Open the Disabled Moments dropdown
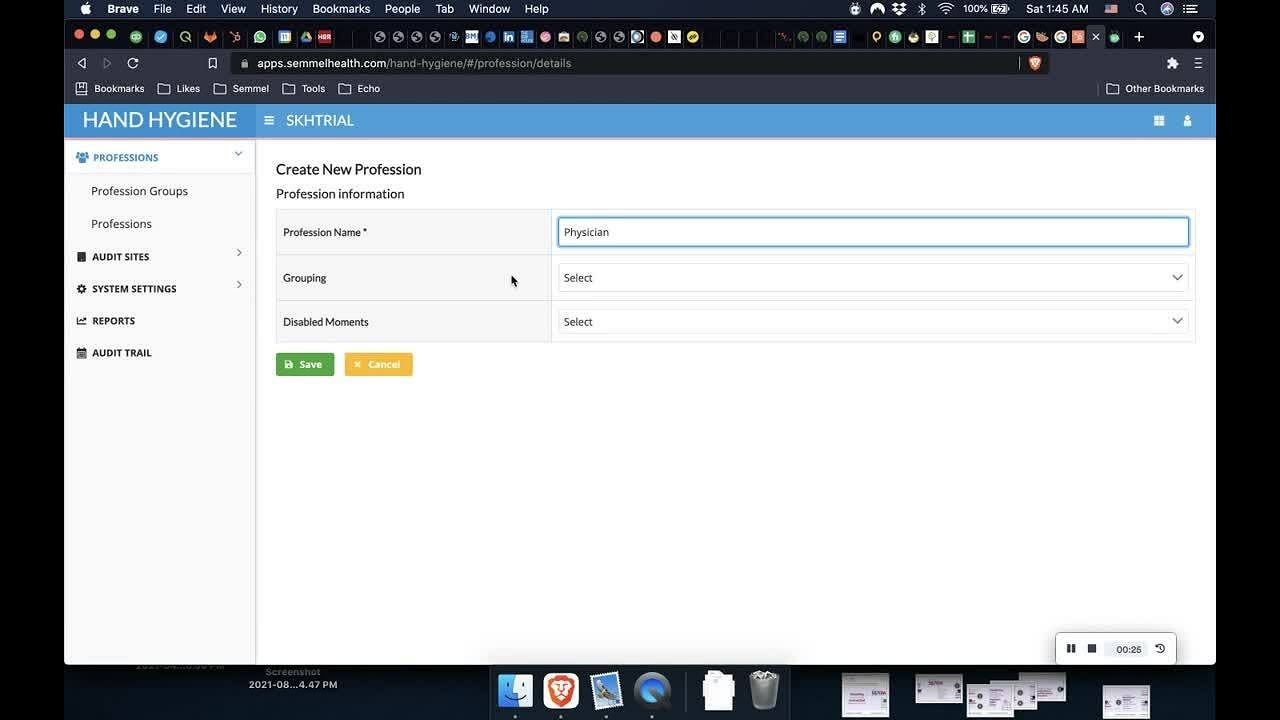The image size is (1280, 720). tap(873, 322)
